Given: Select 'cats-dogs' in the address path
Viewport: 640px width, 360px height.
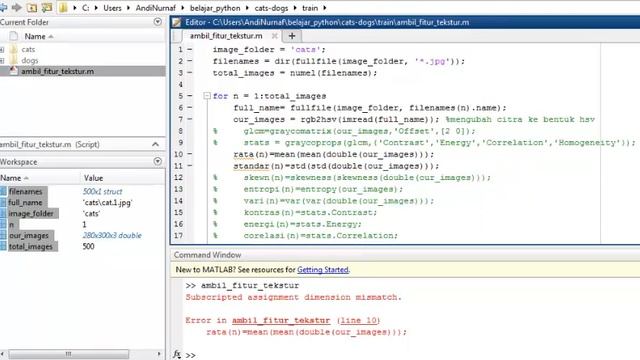Looking at the screenshot, I should pos(271,8).
